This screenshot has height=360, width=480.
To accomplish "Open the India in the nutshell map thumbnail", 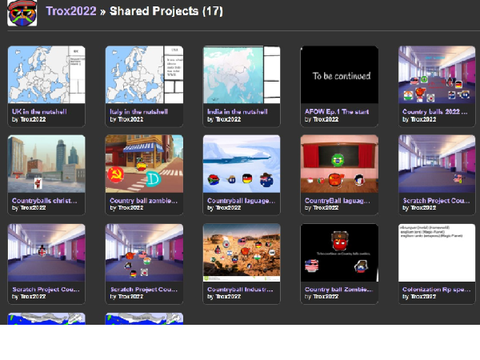I will pyautogui.click(x=242, y=75).
